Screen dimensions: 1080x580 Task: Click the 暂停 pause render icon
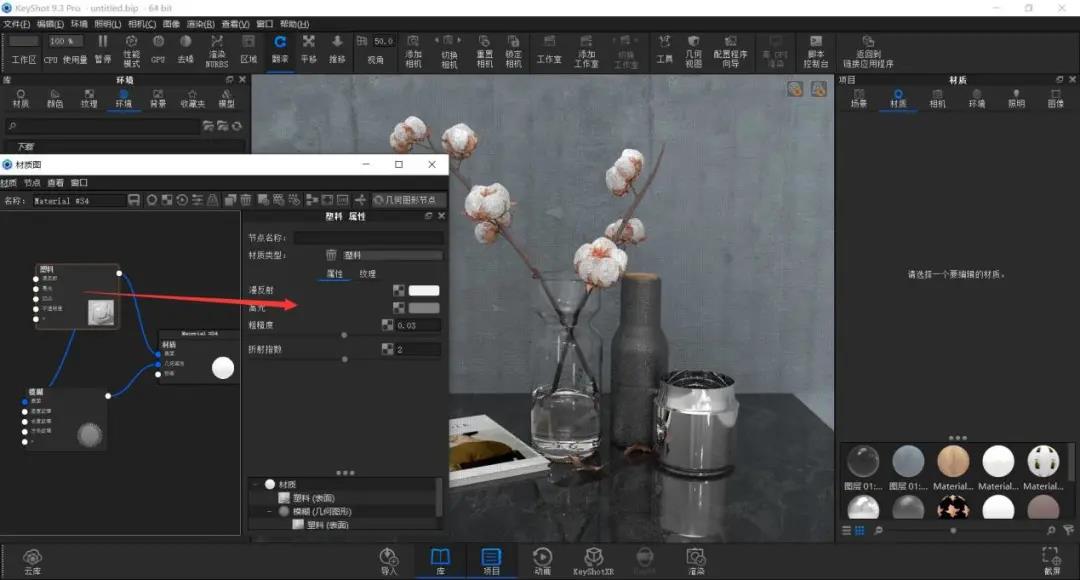pos(103,50)
